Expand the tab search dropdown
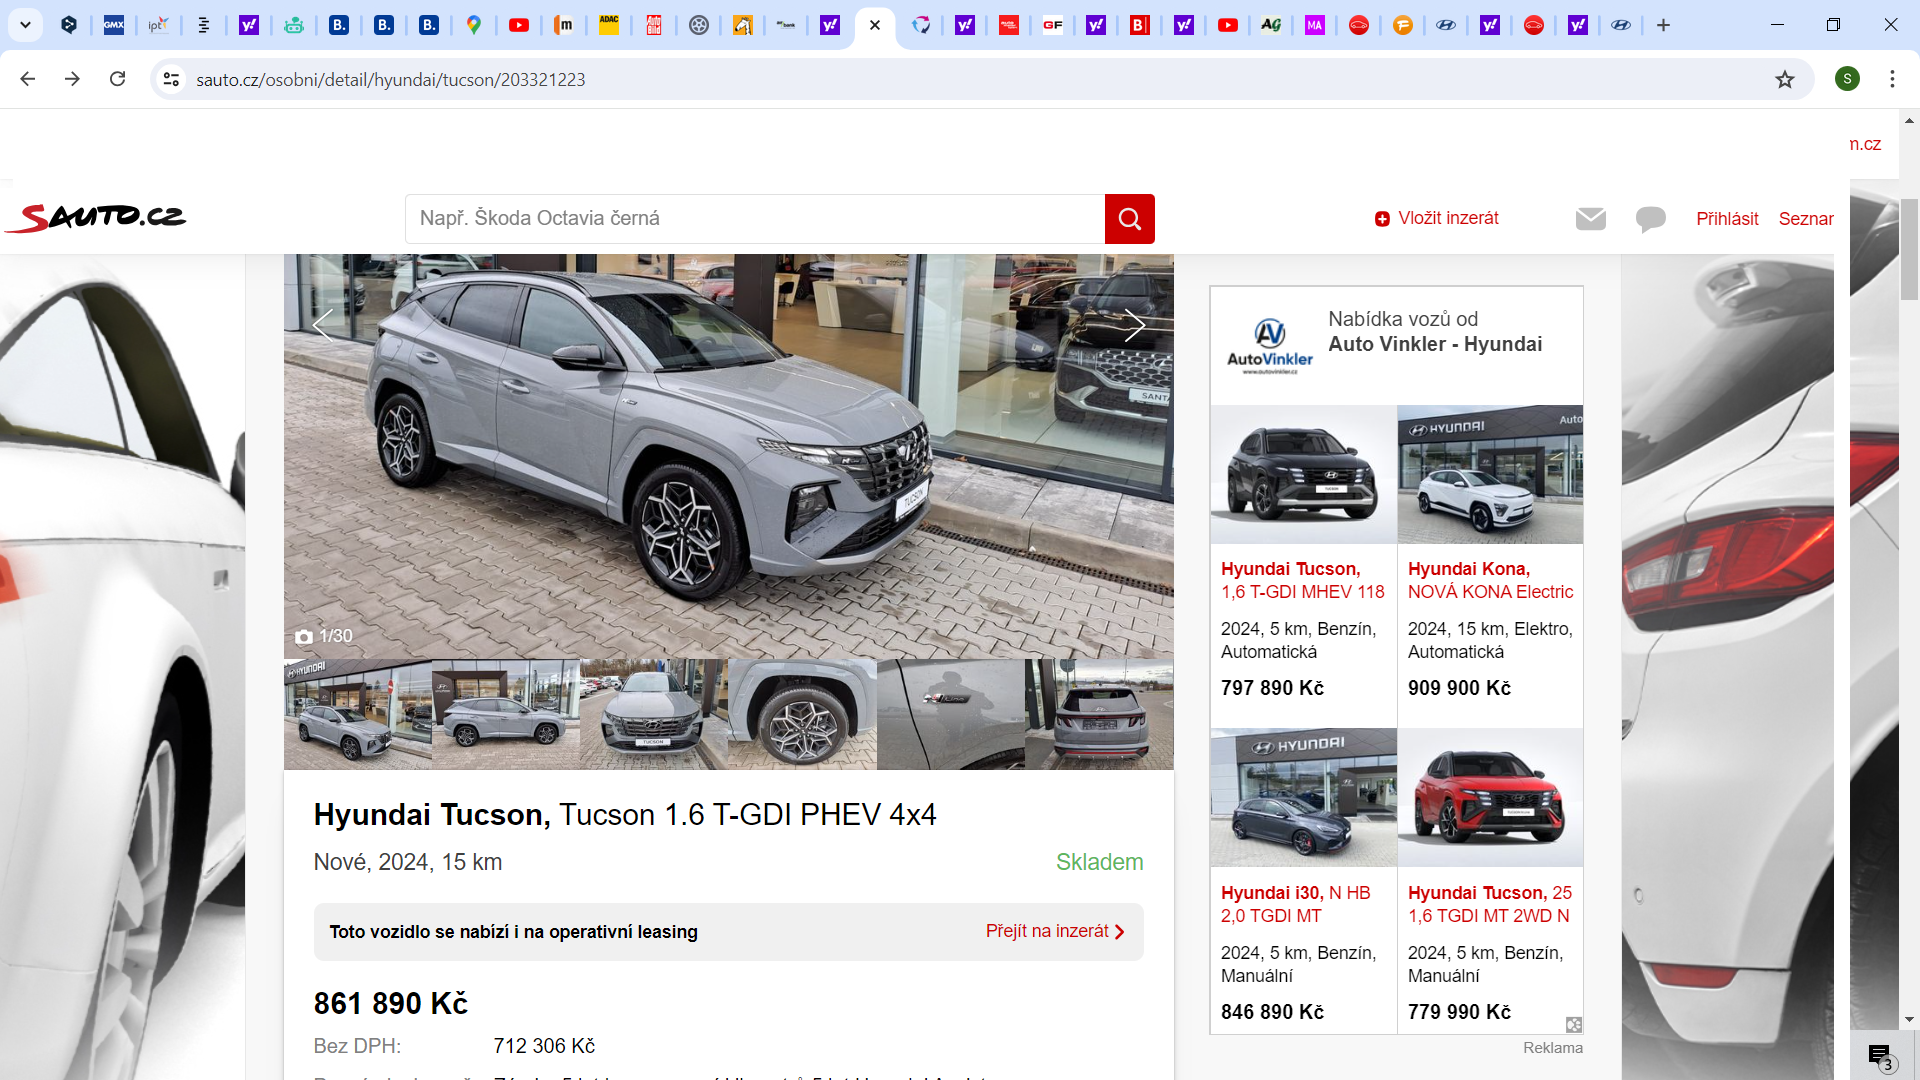This screenshot has width=1920, height=1080. (25, 25)
